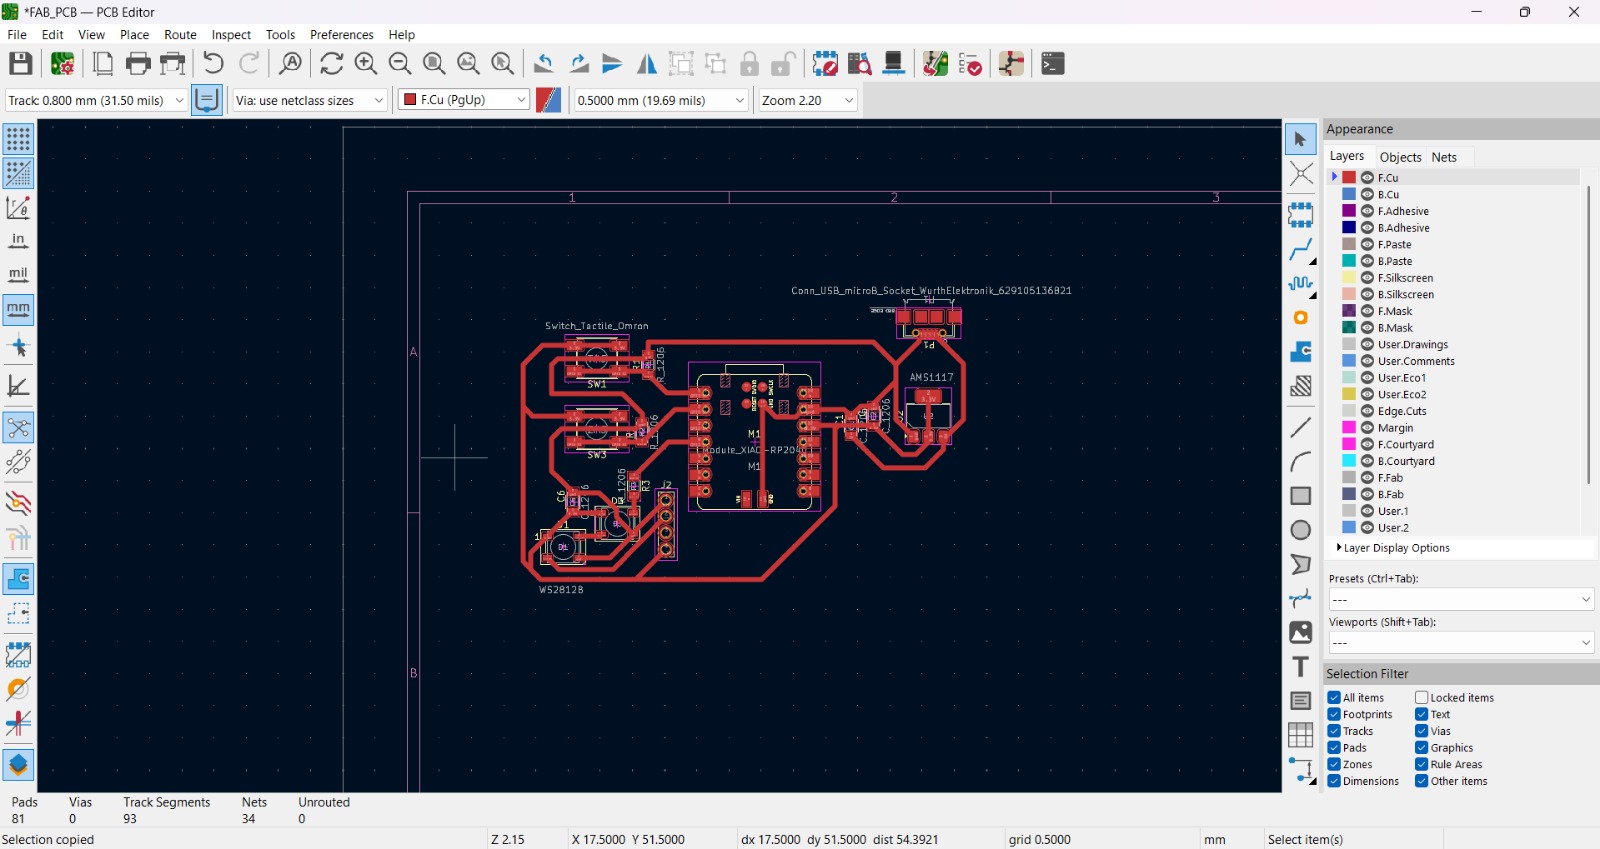Select the Route Tracks tool
The height and width of the screenshot is (849, 1600).
(x=1300, y=250)
